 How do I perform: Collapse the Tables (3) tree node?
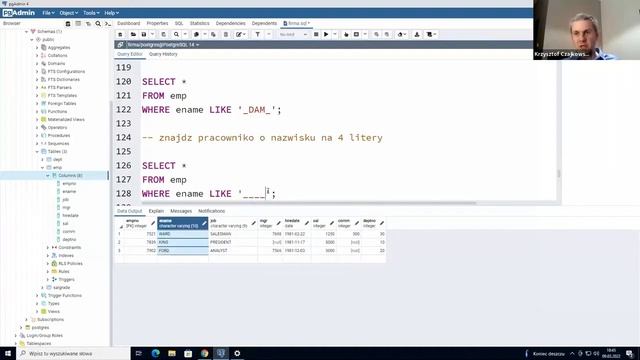point(37,151)
